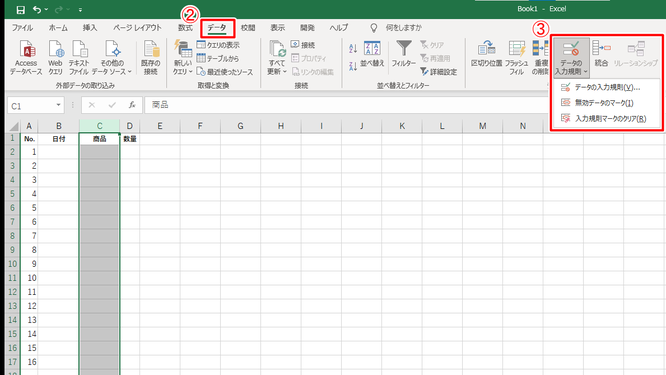
Task: Click the 接続 button in the ribbon
Action: [303, 45]
